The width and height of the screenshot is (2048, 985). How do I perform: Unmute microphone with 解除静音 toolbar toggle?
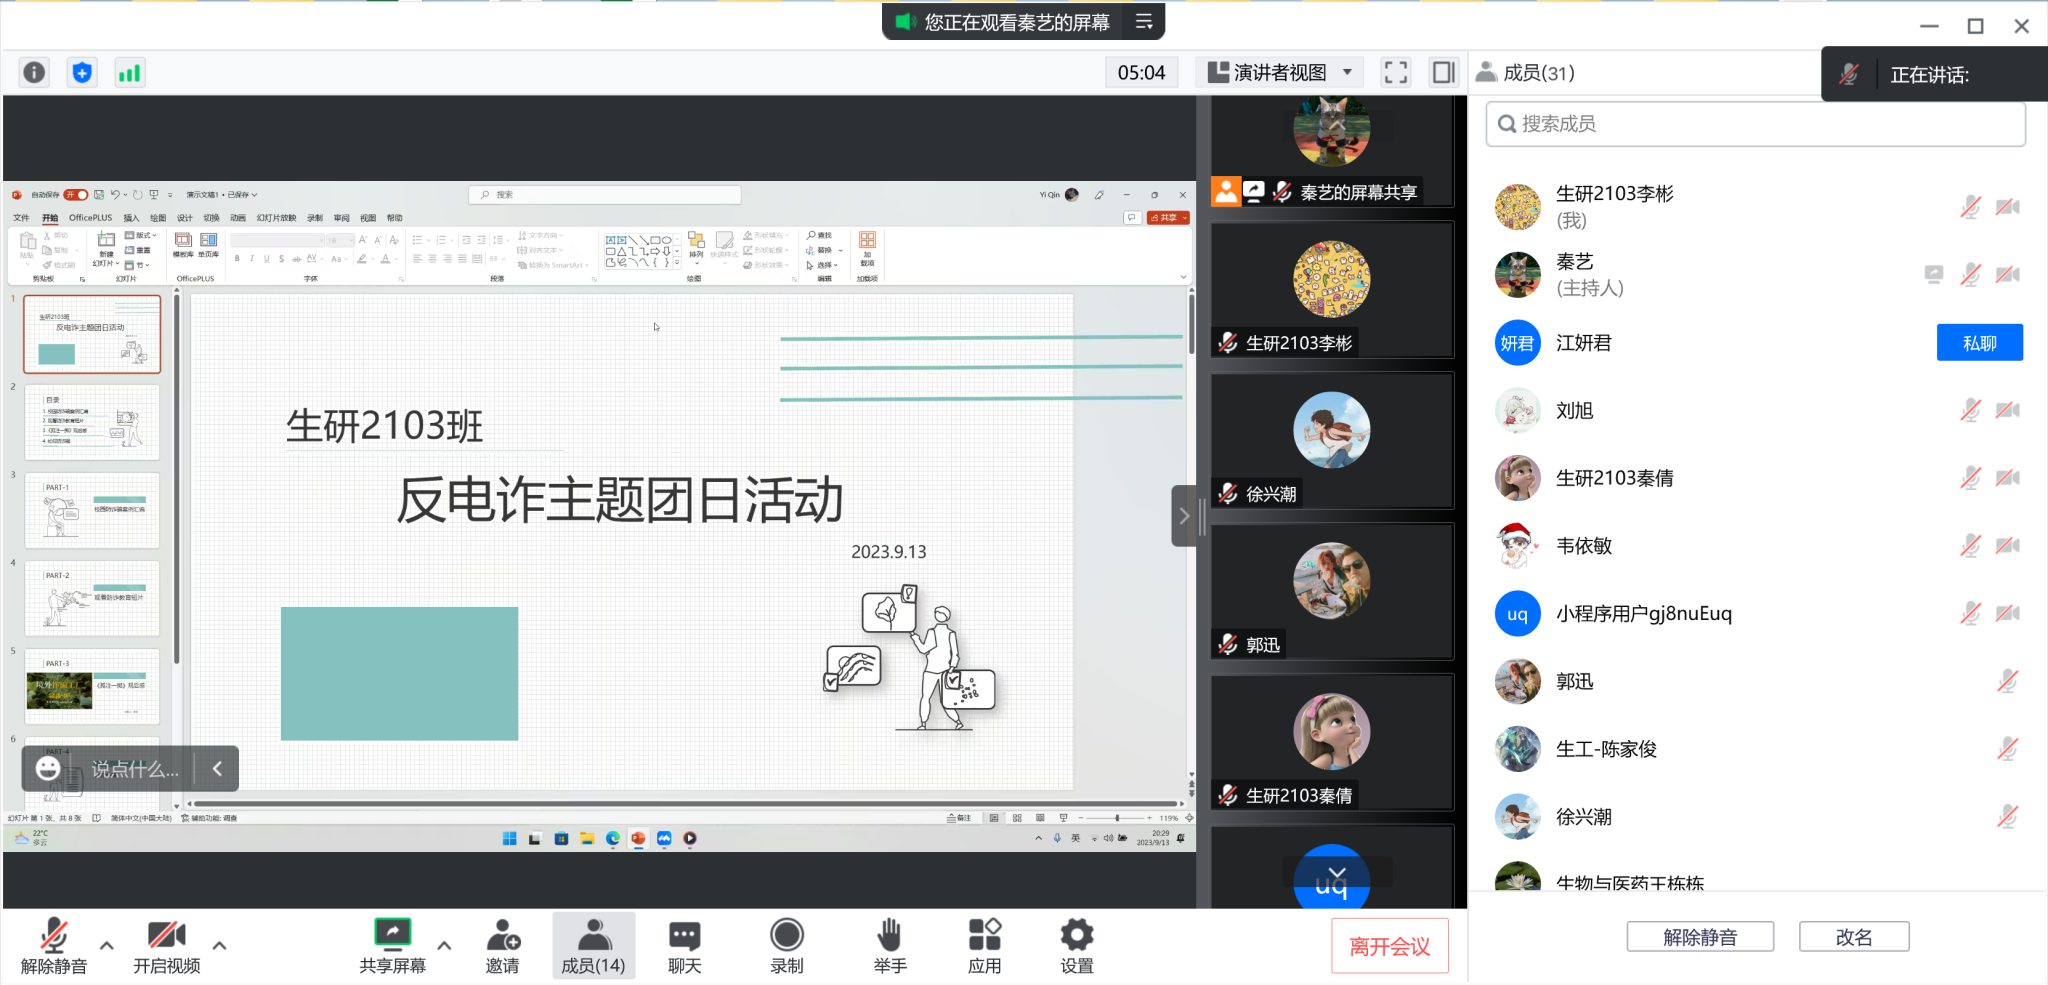pyautogui.click(x=54, y=946)
